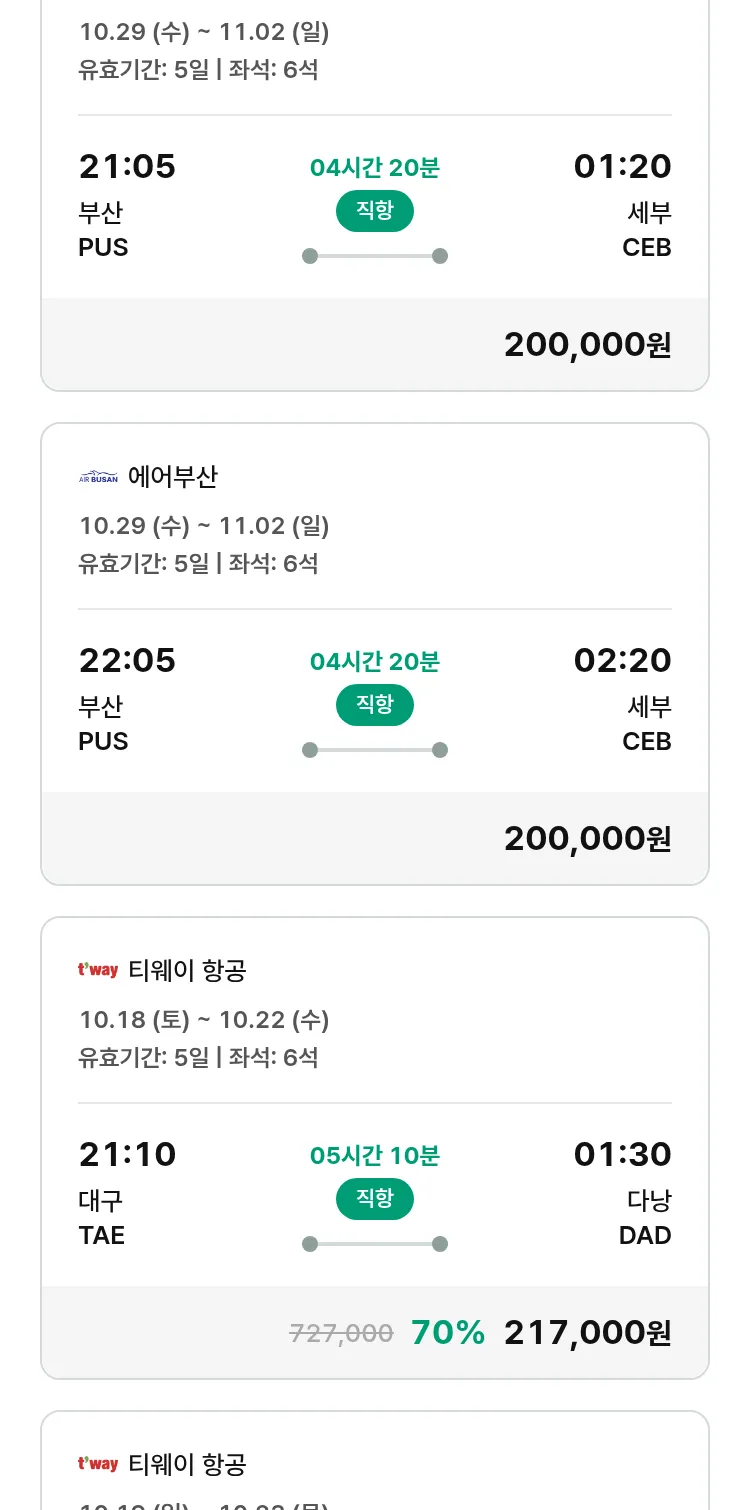This screenshot has width=750, height=1510.
Task: Tap the route line under the 22:05 flight's duration
Action: pos(374,750)
